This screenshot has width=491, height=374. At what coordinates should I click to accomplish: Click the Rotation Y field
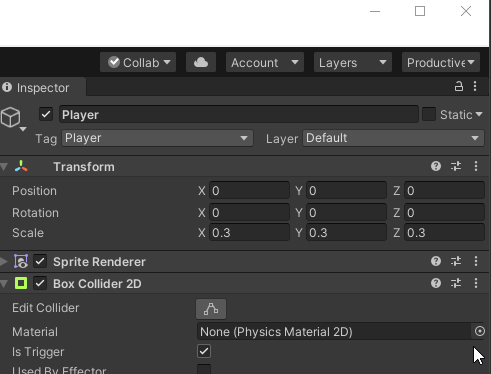click(x=346, y=213)
